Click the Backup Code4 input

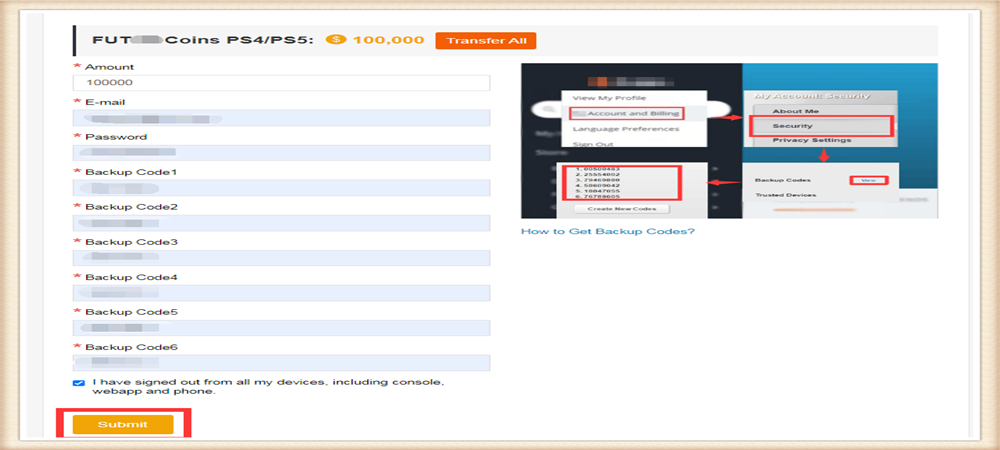click(x=281, y=293)
